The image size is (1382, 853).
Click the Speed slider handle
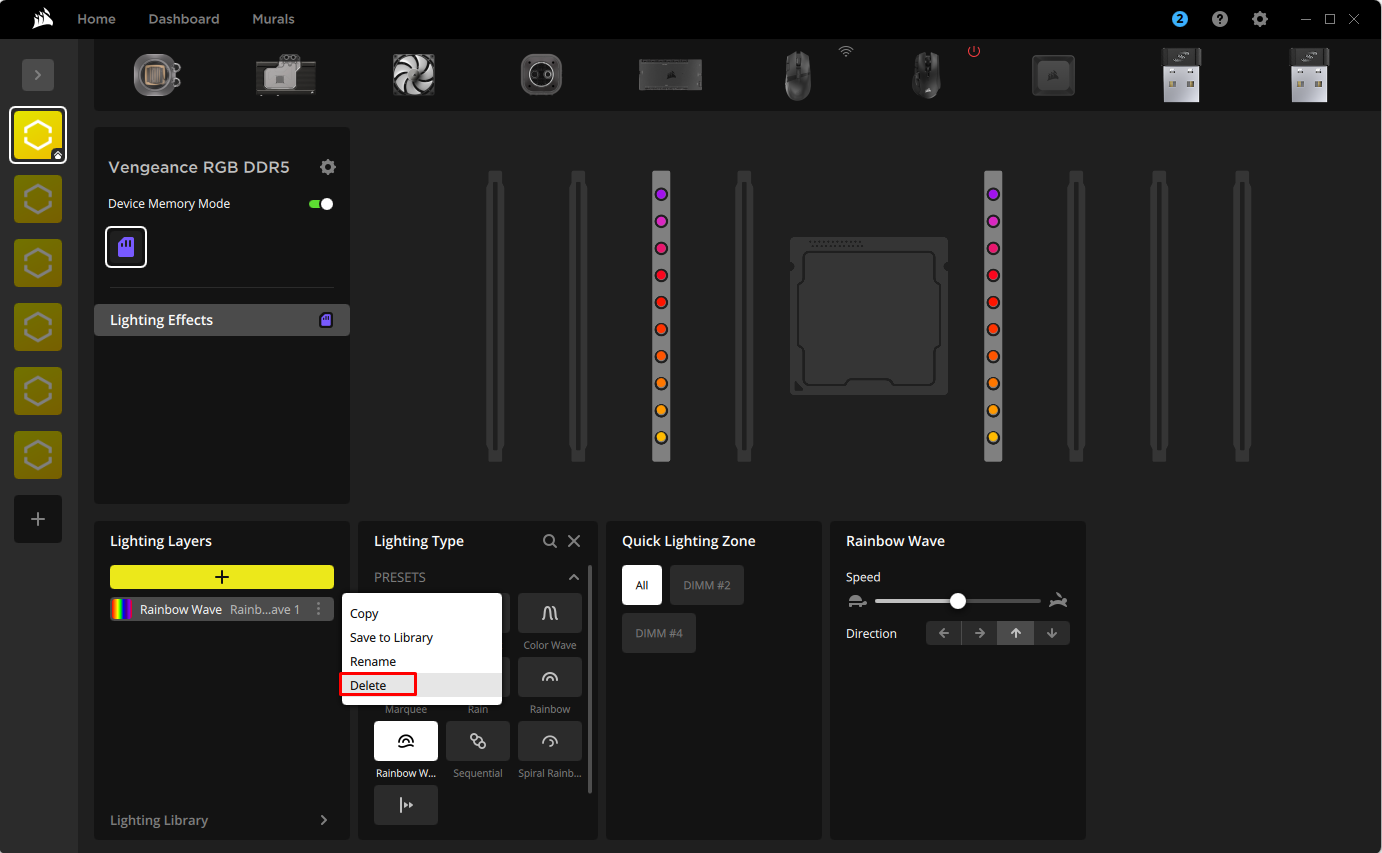pyautogui.click(x=958, y=601)
